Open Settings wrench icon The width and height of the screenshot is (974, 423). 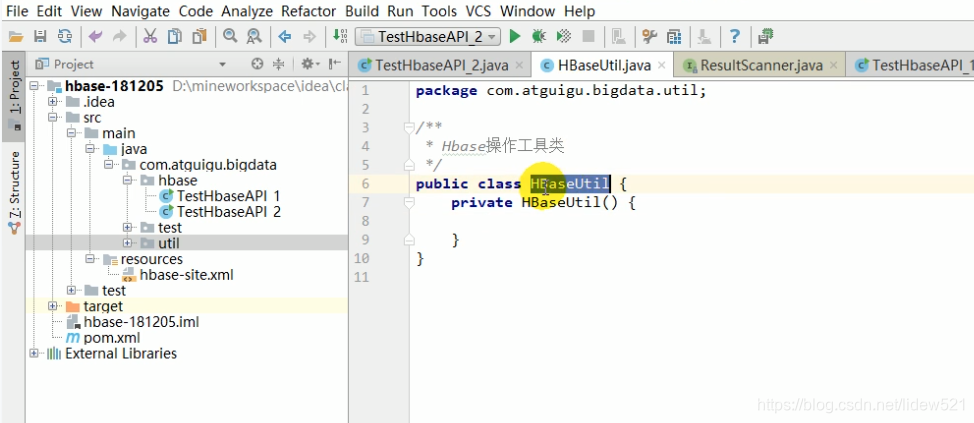click(649, 37)
